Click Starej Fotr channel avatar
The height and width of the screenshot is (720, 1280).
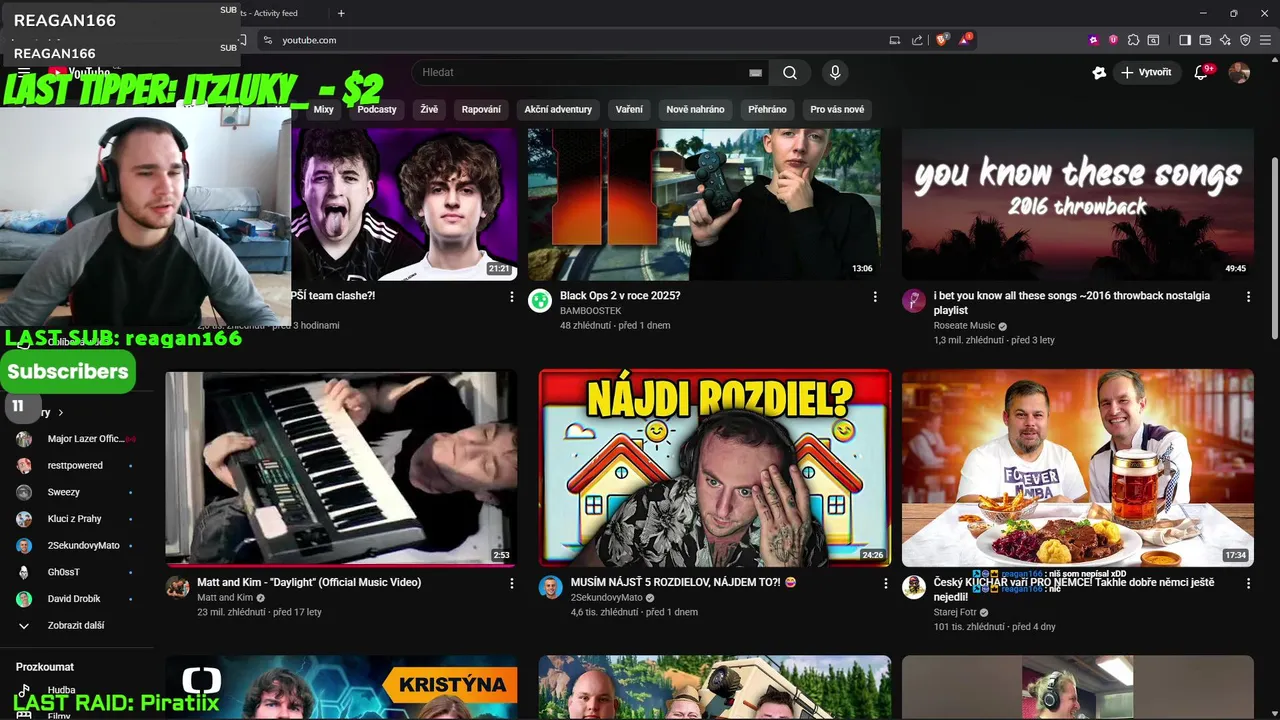[914, 587]
